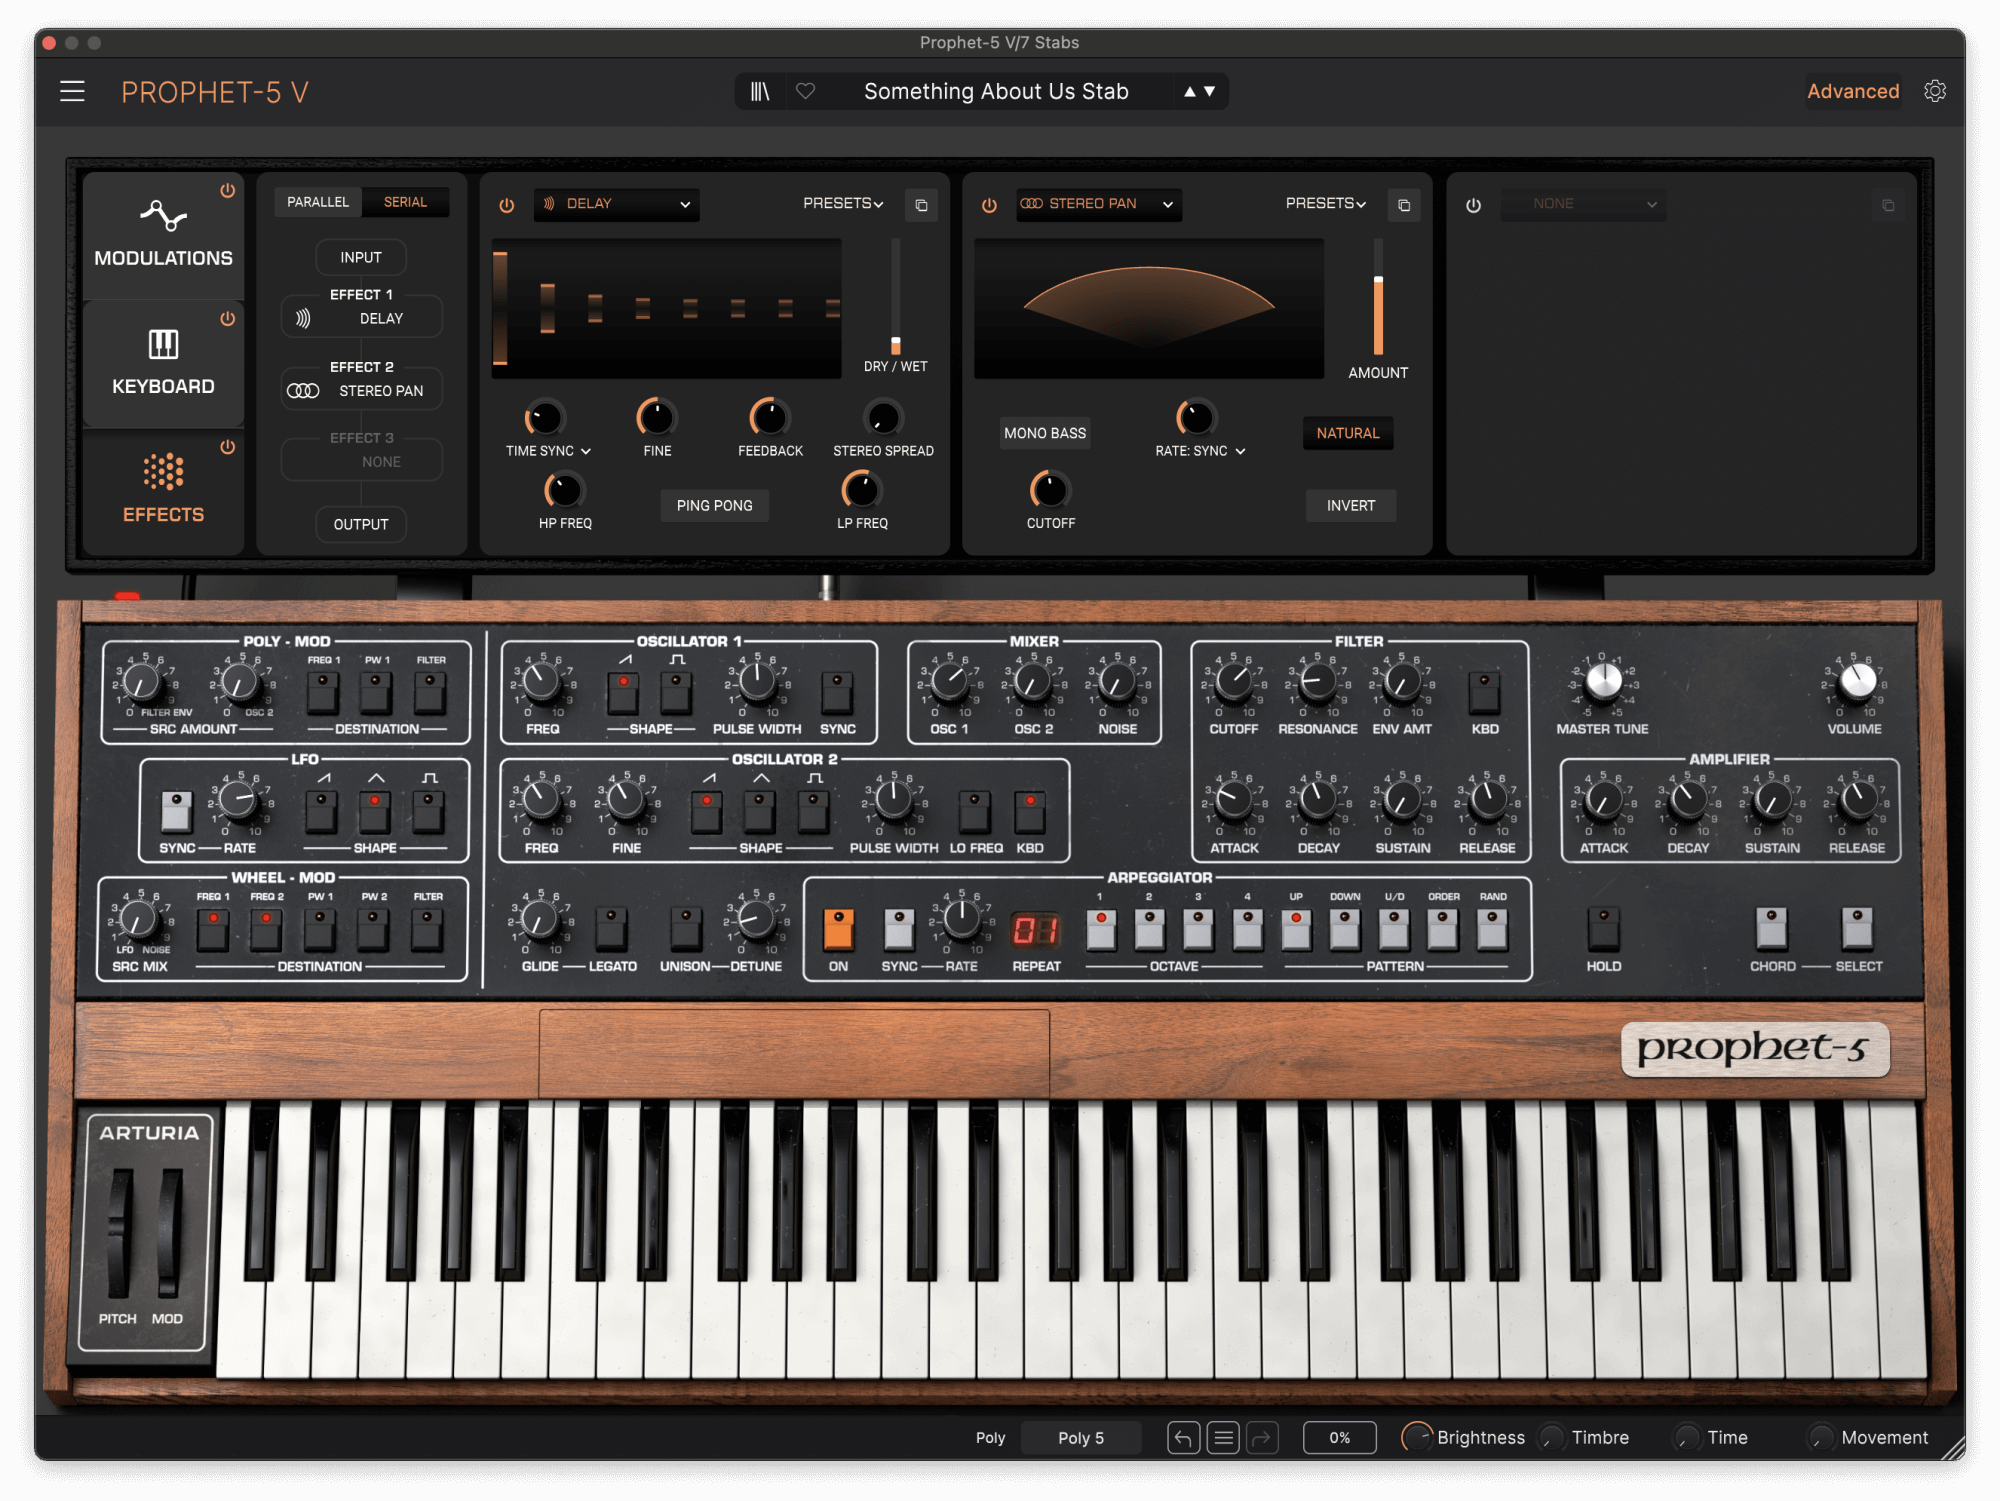Image resolution: width=2000 pixels, height=1501 pixels.
Task: Open the edit history list icon
Action: (1222, 1438)
